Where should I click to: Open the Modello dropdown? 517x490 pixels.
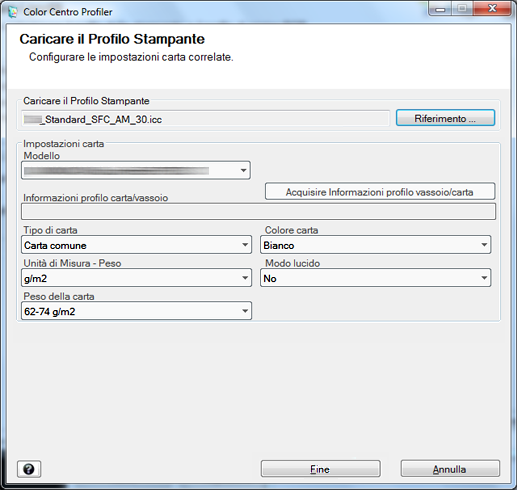[x=136, y=170]
